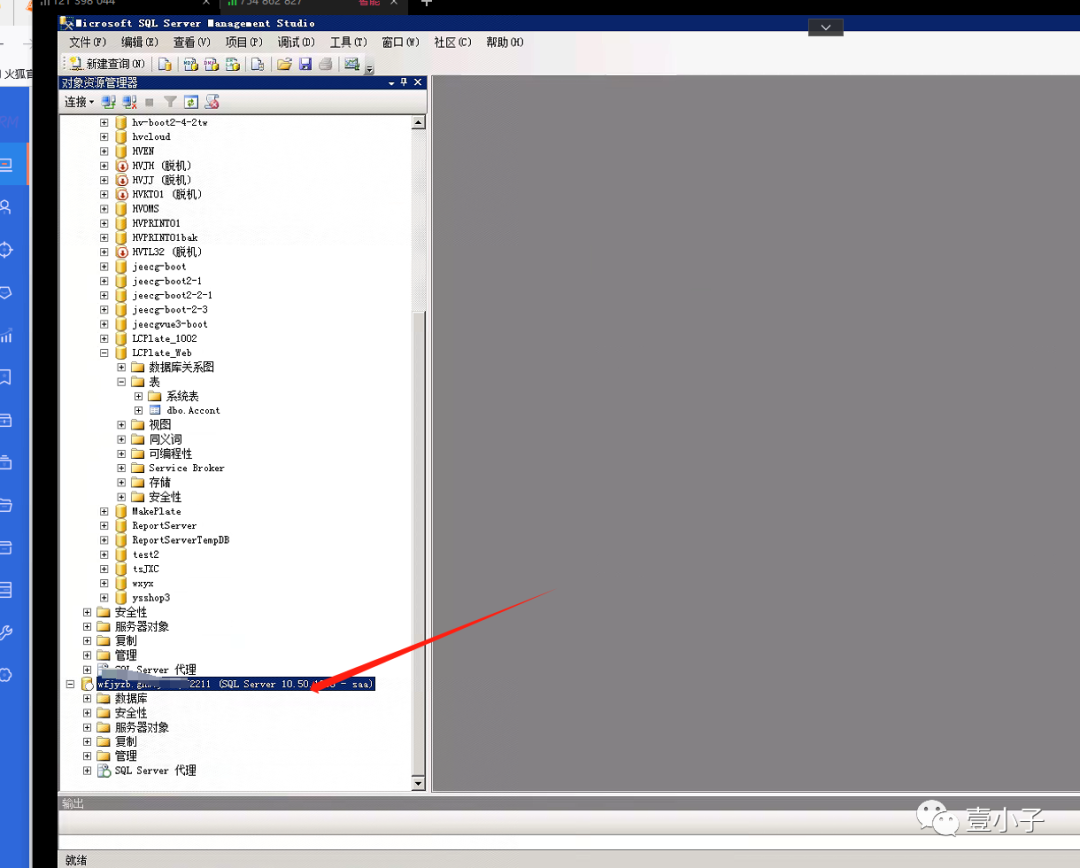Click the Analysis Services DMX query icon

(x=211, y=64)
